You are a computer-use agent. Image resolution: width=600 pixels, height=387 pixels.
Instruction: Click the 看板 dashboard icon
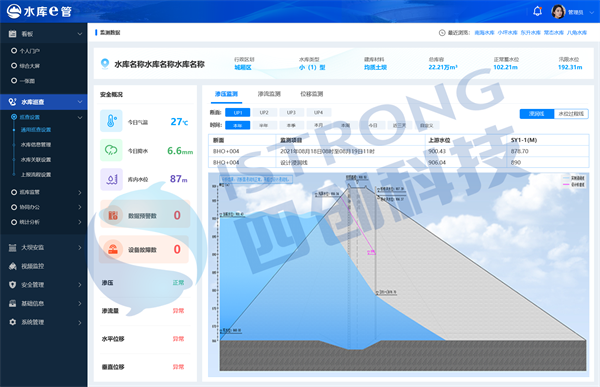click(x=13, y=34)
